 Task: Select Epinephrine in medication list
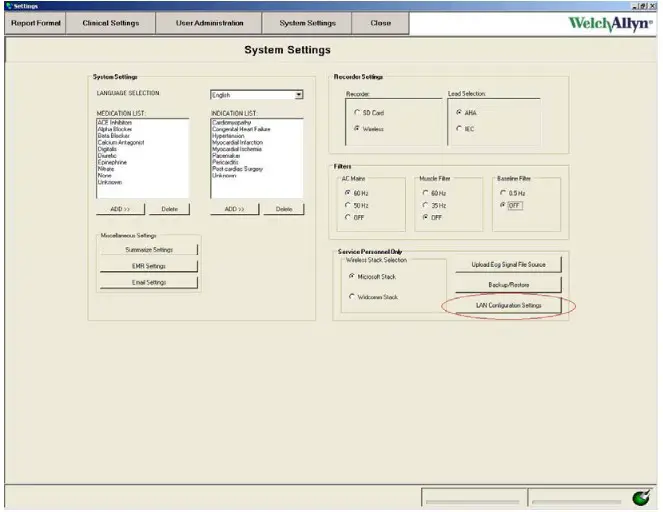pyautogui.click(x=112, y=162)
